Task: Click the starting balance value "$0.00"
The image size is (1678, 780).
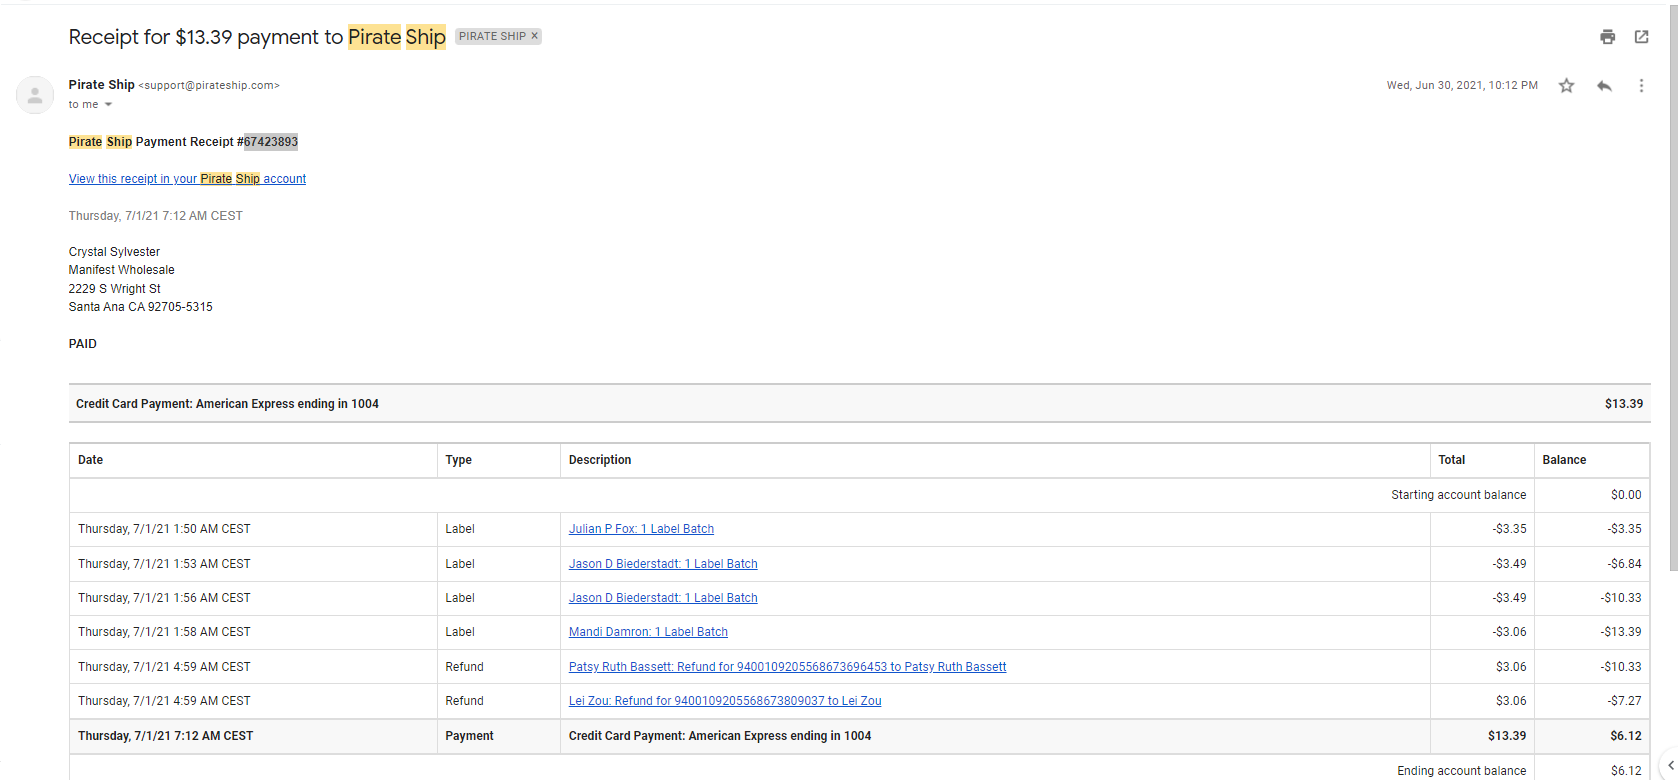Action: tap(1626, 495)
